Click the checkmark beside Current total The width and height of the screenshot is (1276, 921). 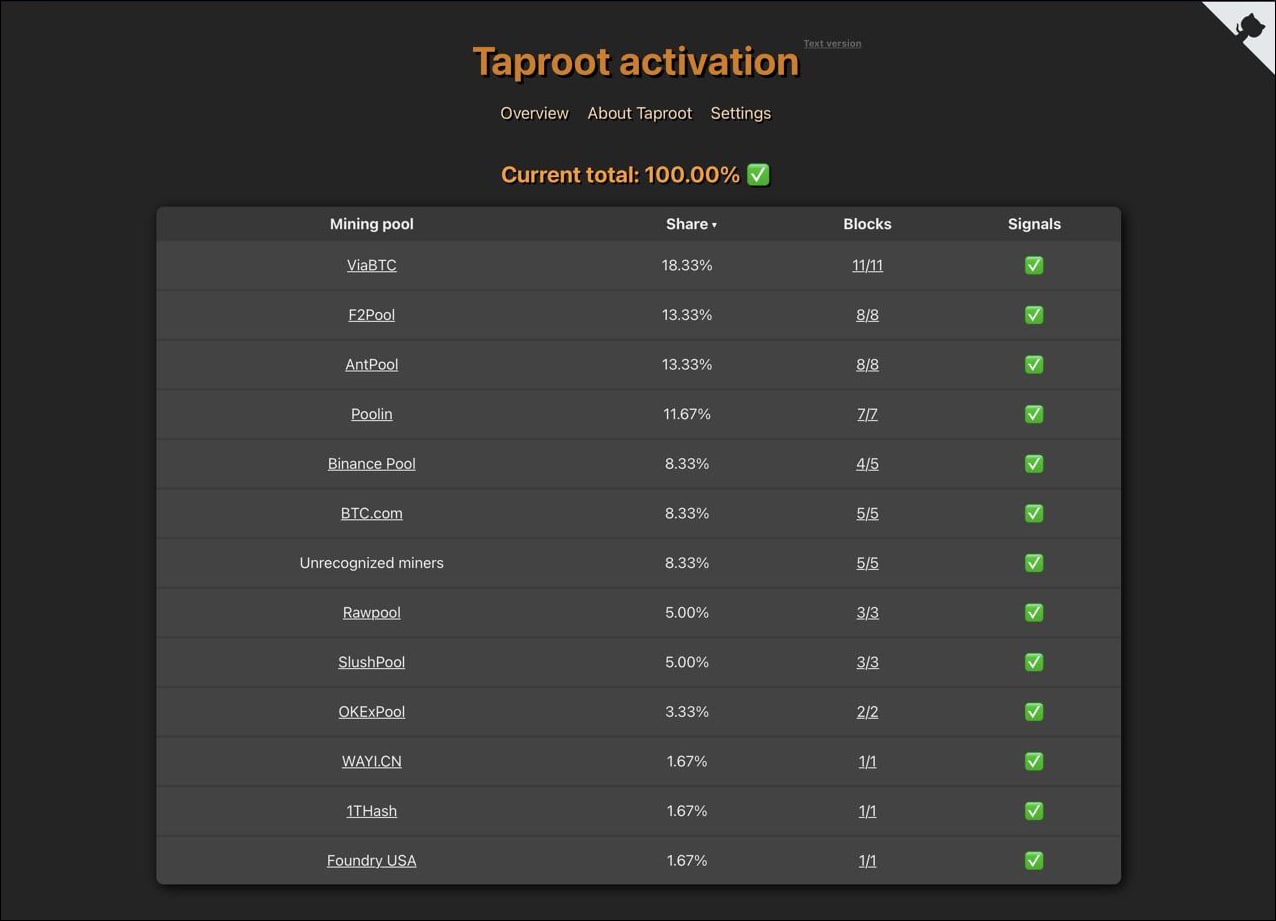759,175
